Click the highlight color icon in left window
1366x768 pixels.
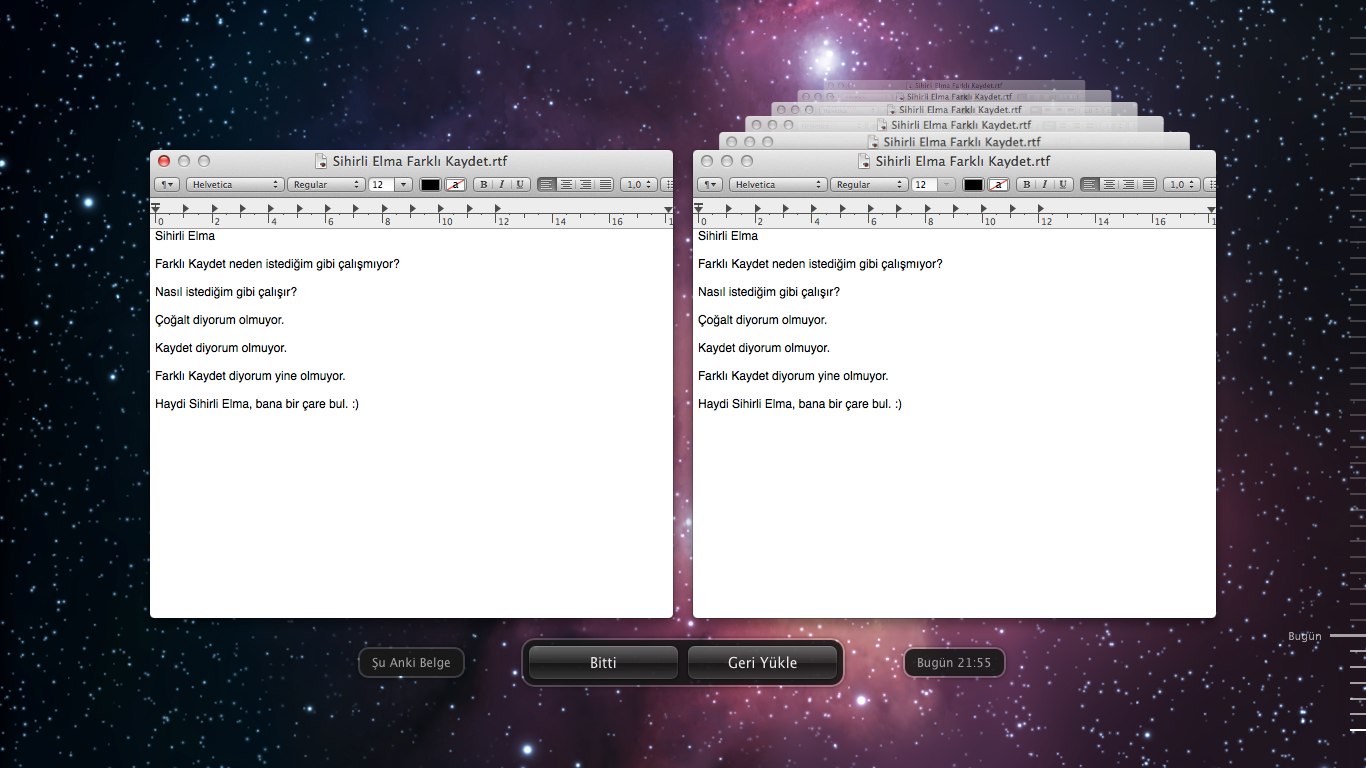[456, 185]
